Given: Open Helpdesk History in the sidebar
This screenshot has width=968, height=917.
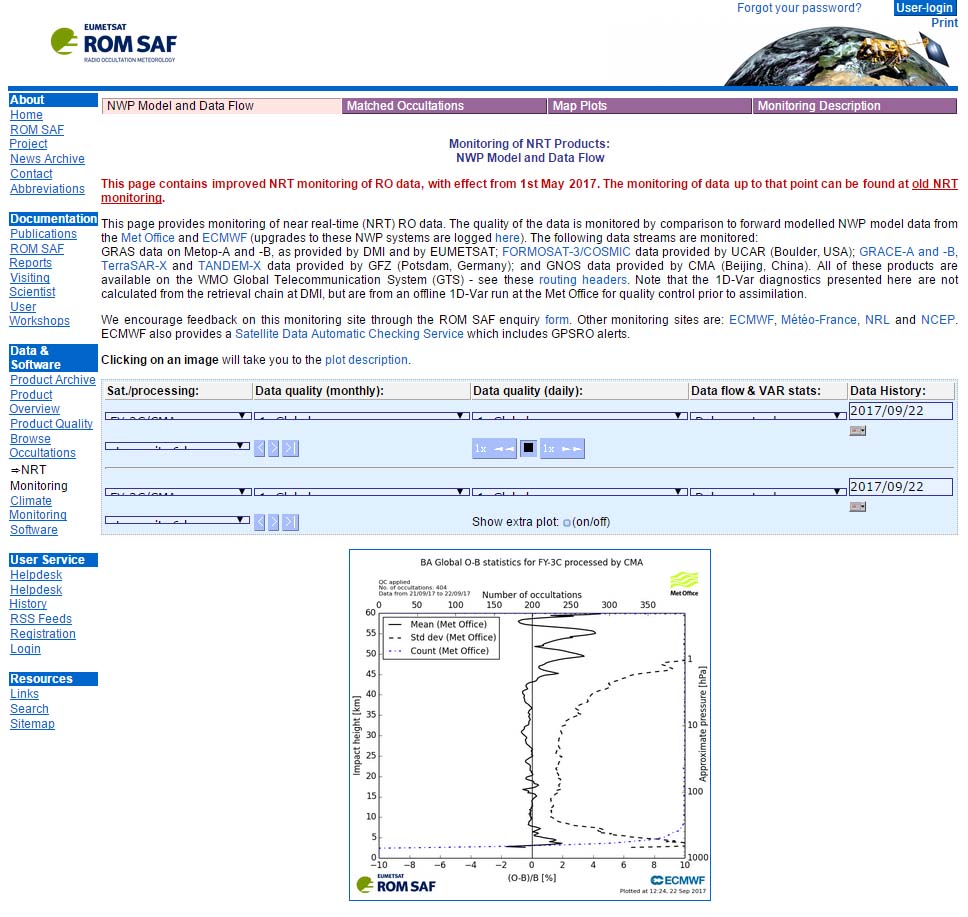Looking at the screenshot, I should pyautogui.click(x=36, y=597).
